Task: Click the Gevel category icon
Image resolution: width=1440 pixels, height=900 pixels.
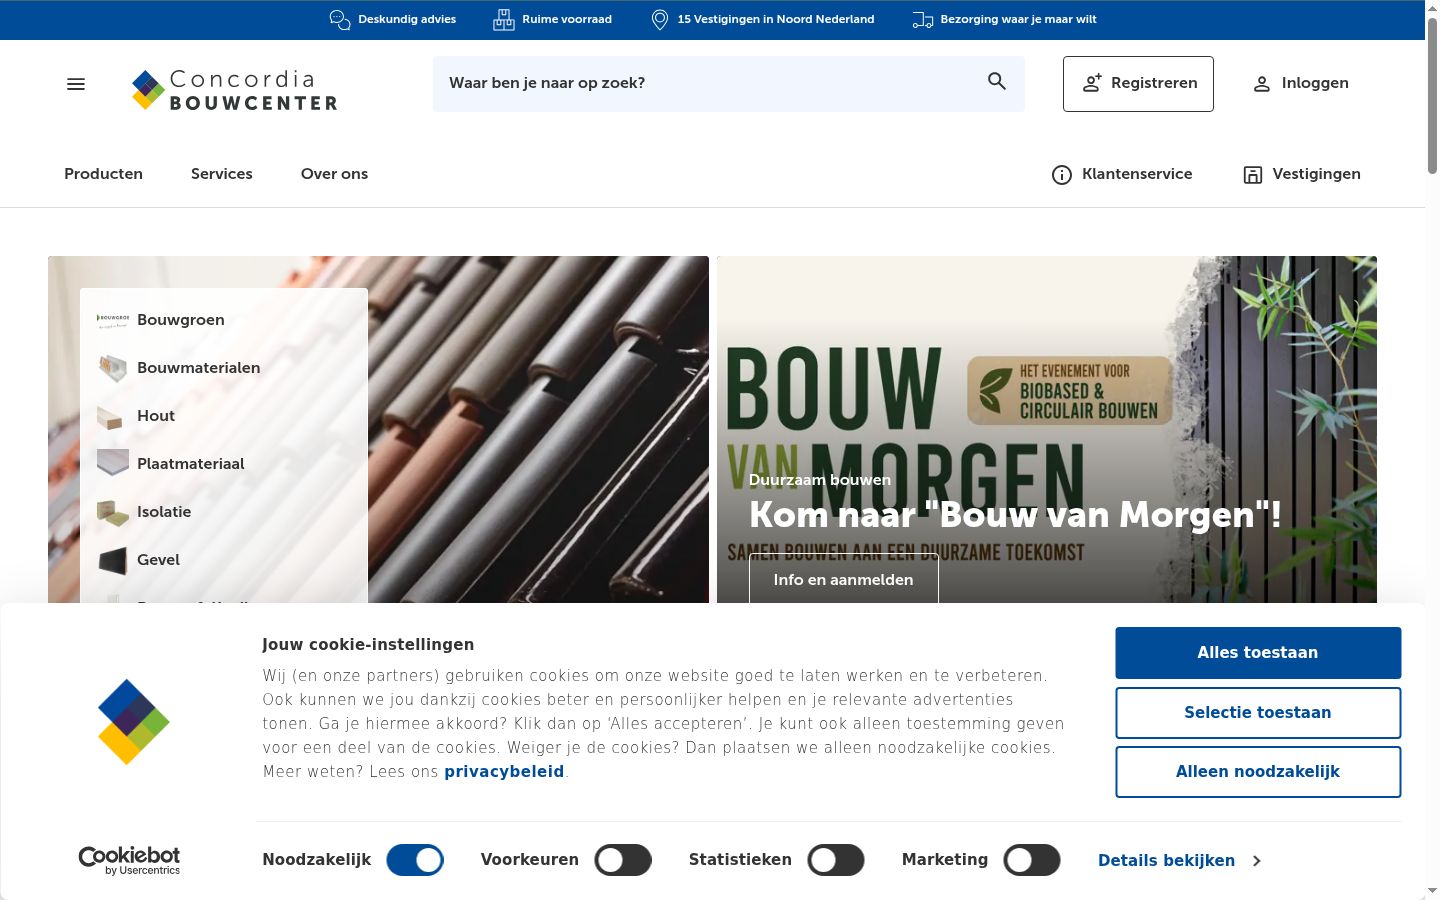Action: pyautogui.click(x=113, y=560)
